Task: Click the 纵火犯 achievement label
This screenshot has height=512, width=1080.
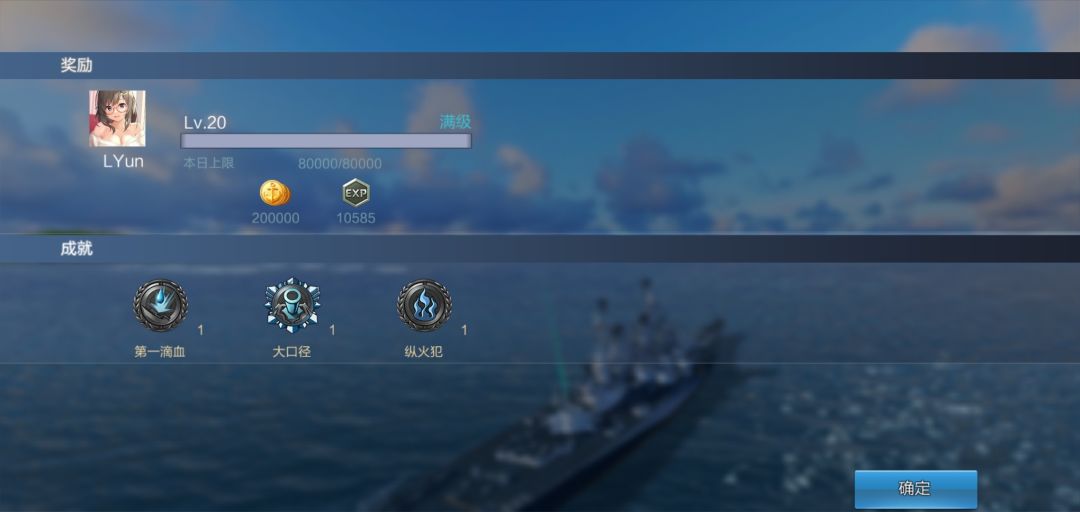Action: [x=424, y=352]
